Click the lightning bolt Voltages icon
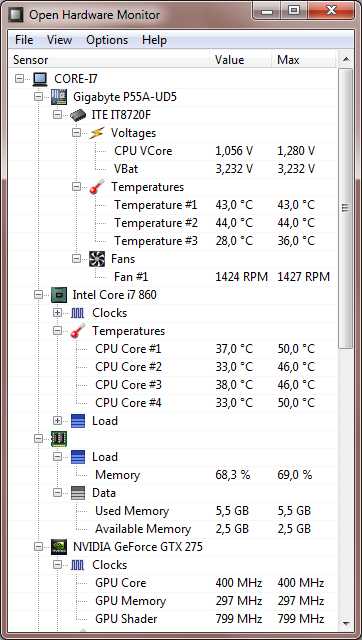 [96, 133]
